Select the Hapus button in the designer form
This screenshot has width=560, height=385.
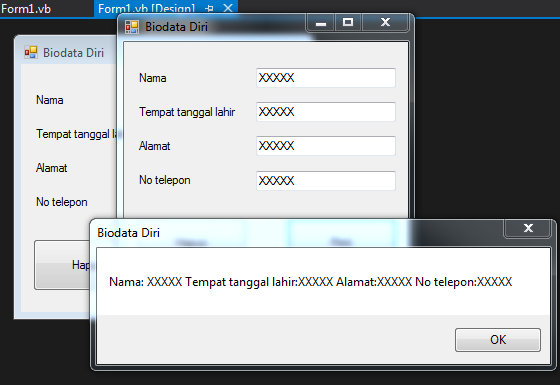[62, 265]
